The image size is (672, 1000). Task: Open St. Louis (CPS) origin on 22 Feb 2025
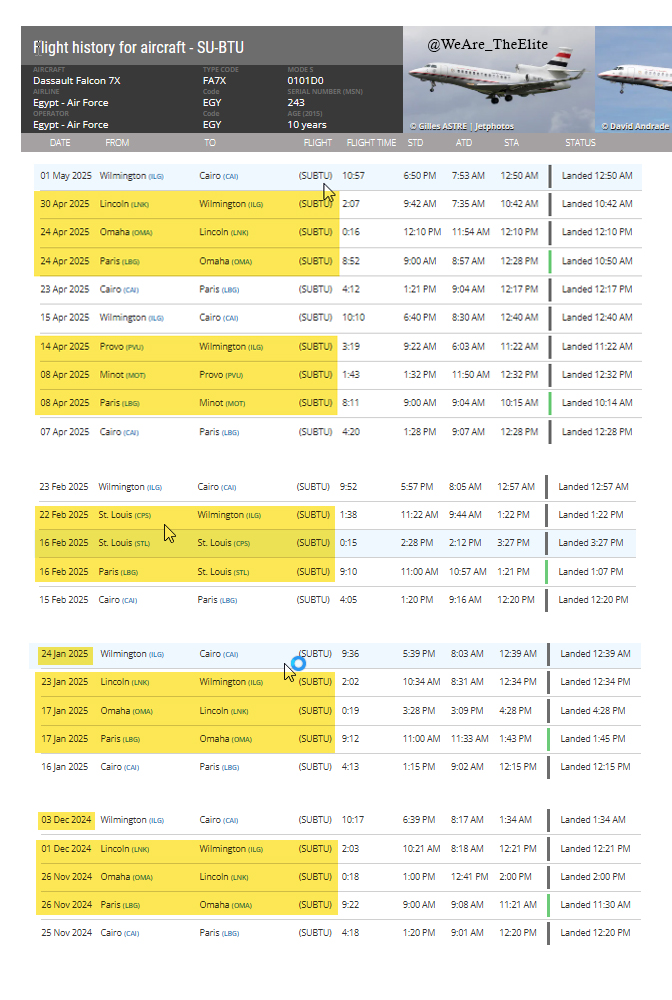[x=123, y=515]
